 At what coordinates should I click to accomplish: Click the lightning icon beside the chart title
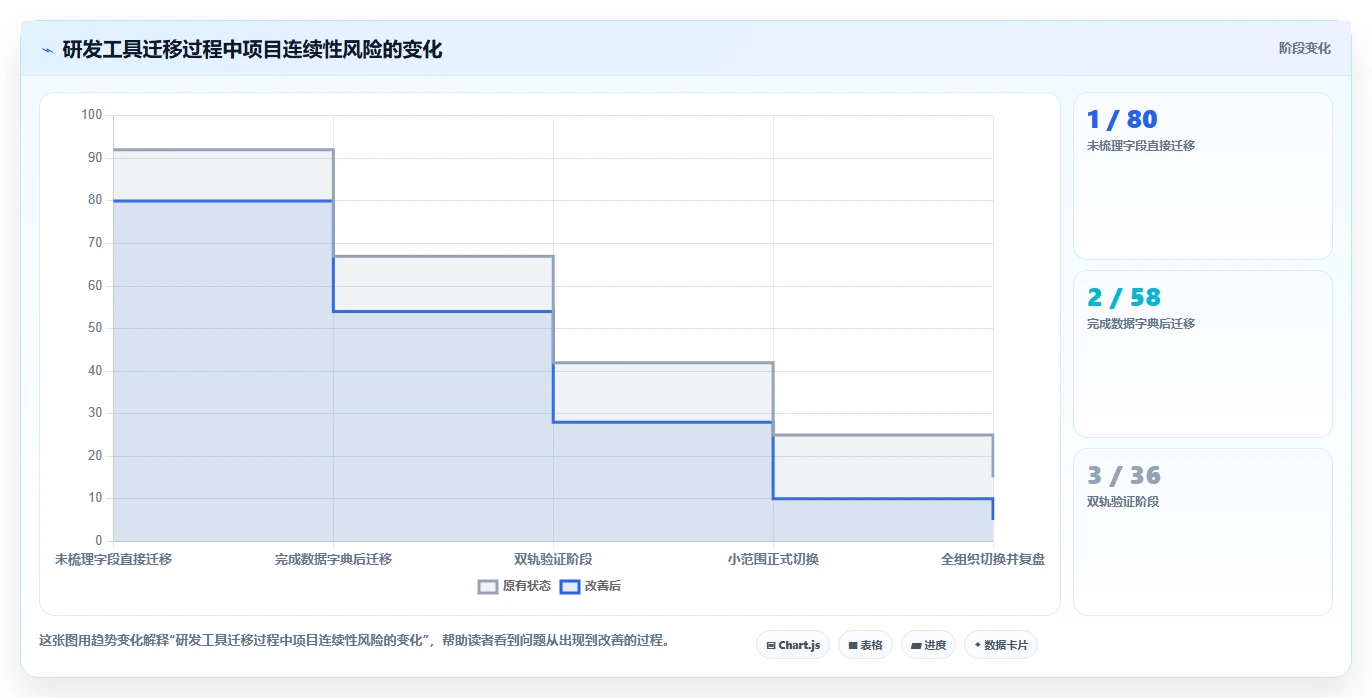pyautogui.click(x=47, y=50)
